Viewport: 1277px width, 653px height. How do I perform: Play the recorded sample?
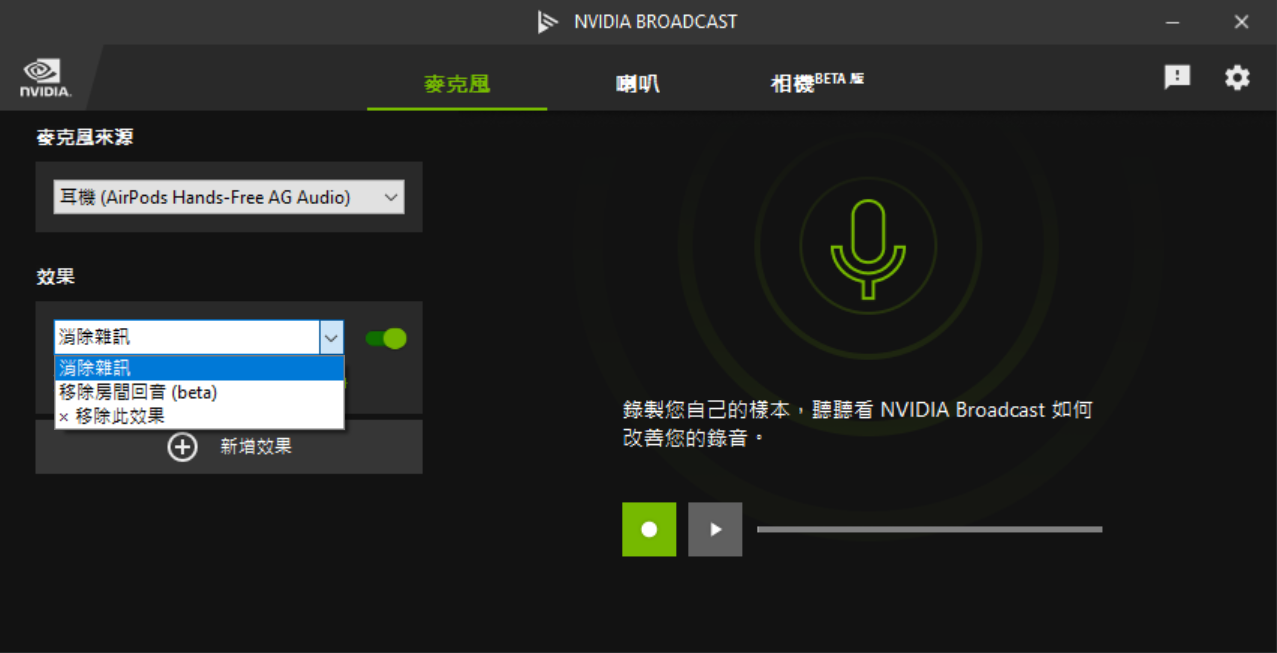tap(715, 529)
